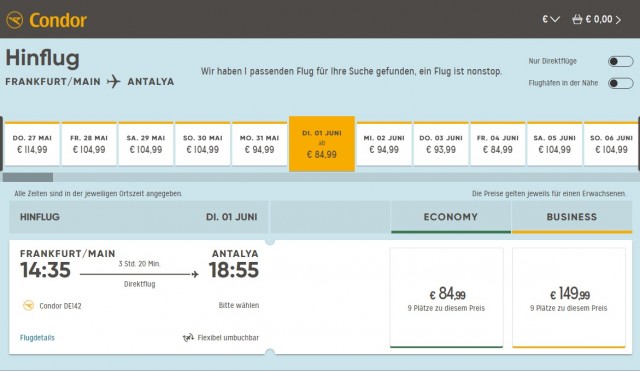
Task: Click the Flughäfen in der Nähe label
Action: click(x=563, y=83)
